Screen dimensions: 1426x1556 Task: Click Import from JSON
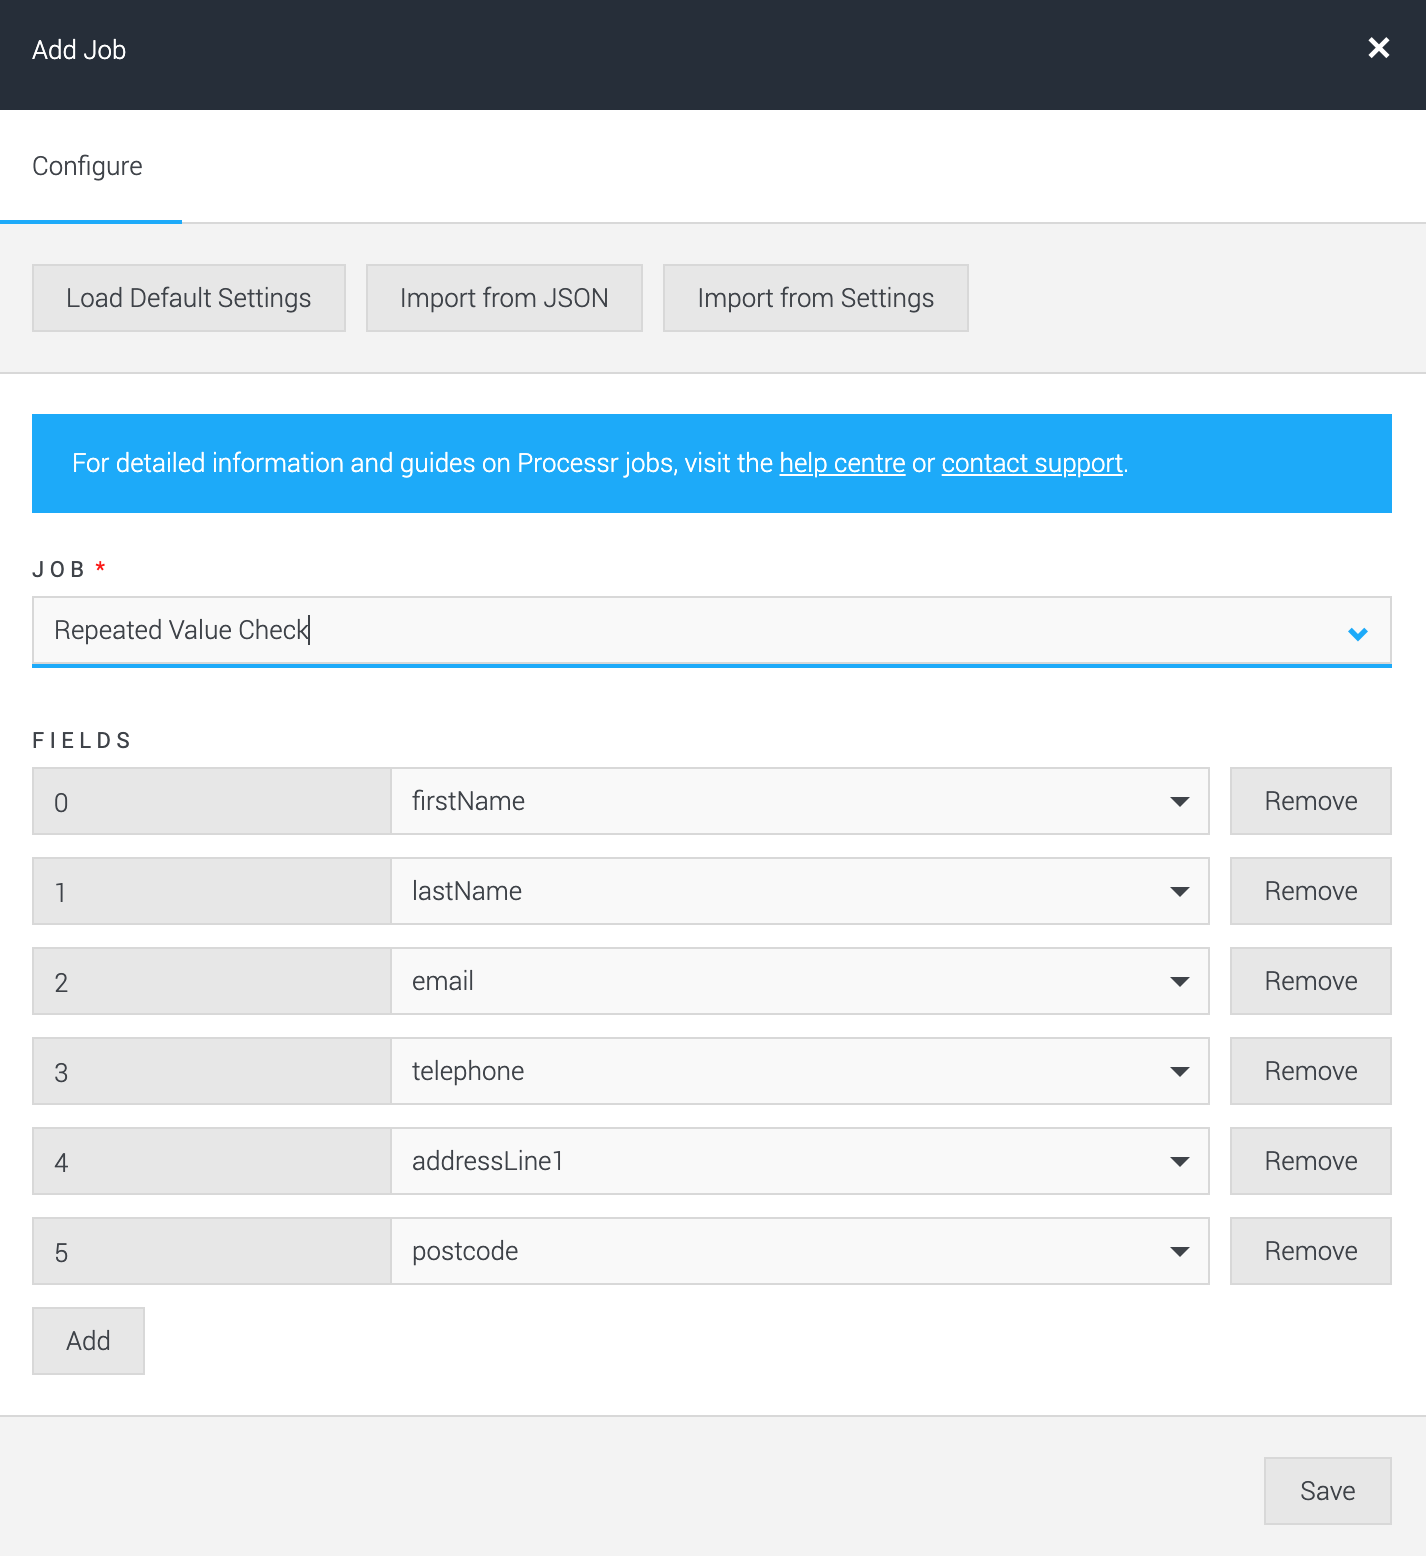coord(503,297)
